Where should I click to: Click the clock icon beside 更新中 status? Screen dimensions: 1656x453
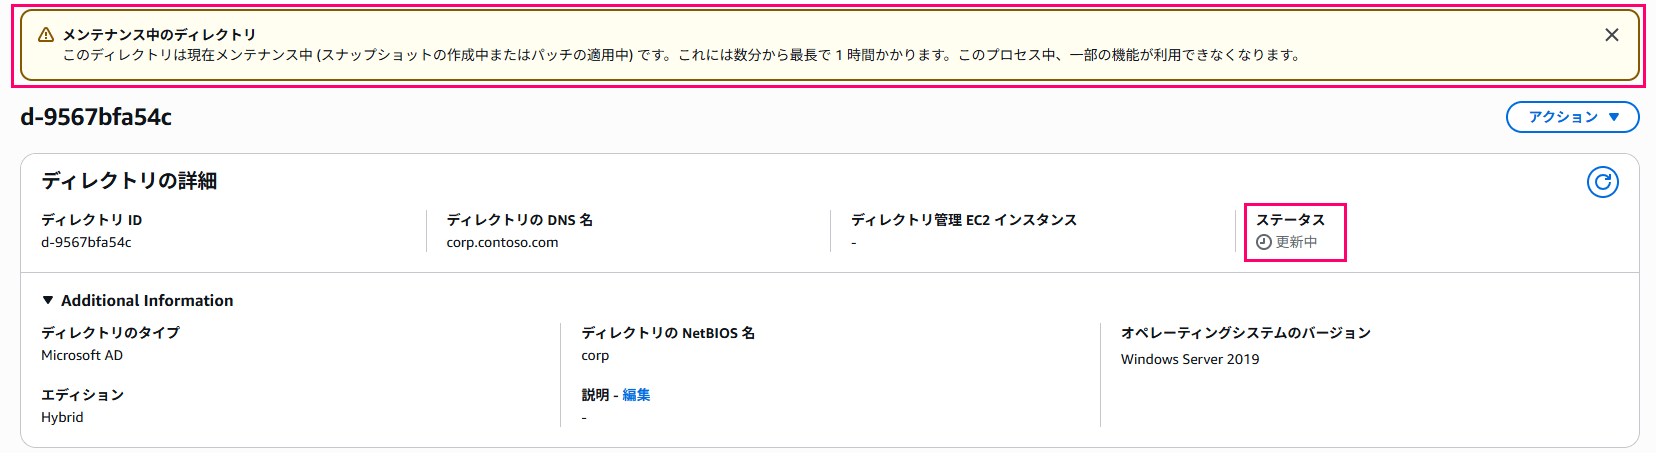pyautogui.click(x=1264, y=242)
